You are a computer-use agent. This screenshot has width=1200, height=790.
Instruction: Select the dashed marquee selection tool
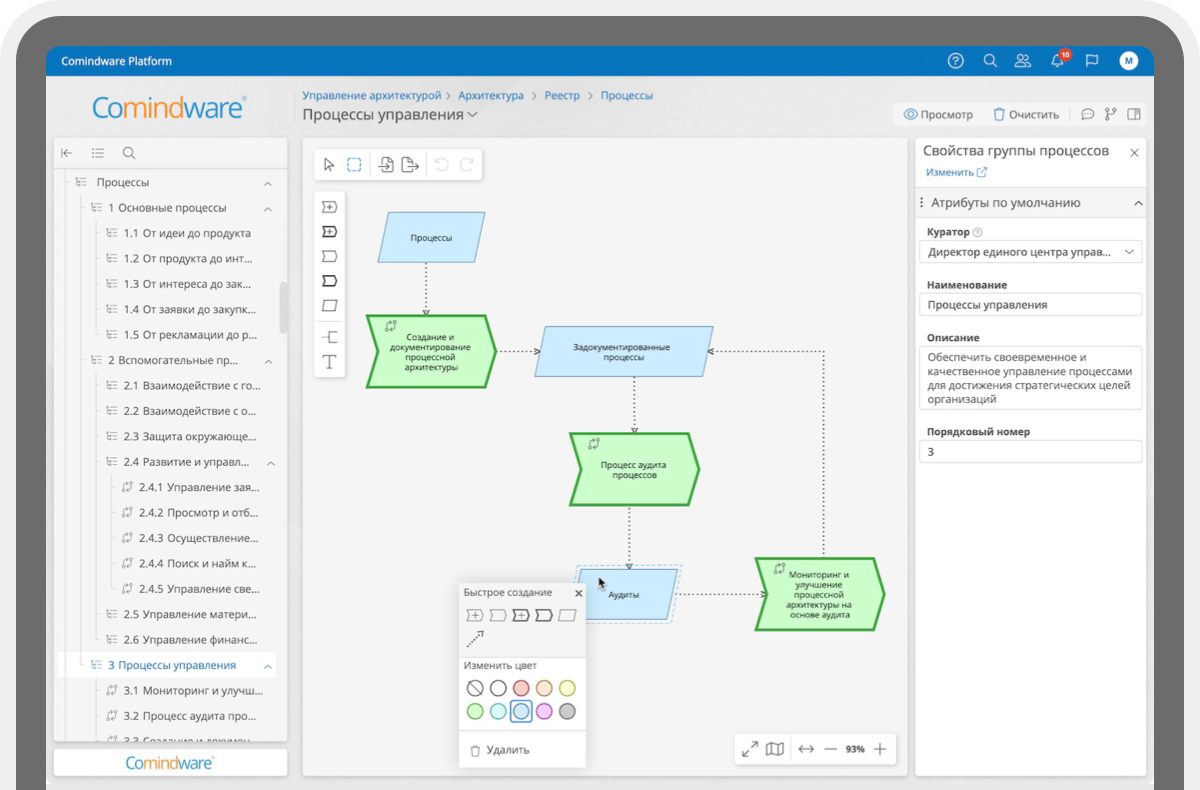(x=354, y=165)
